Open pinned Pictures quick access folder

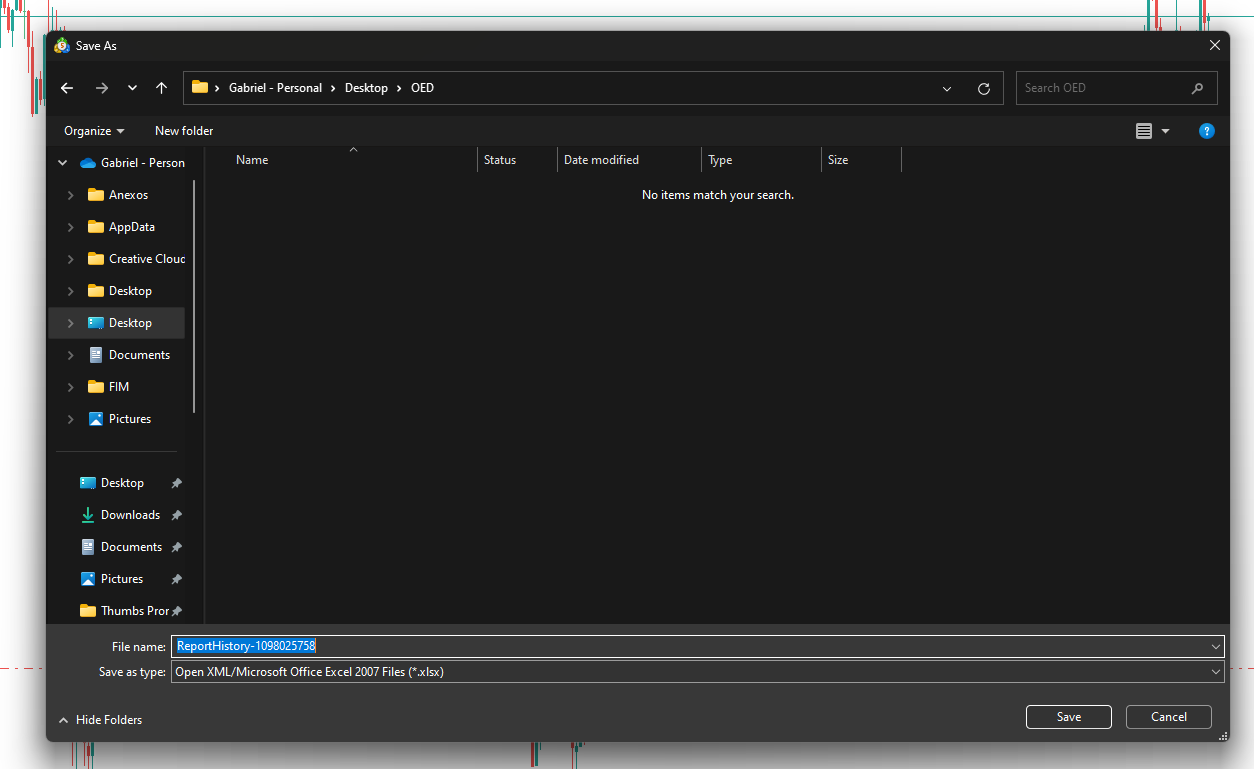coord(121,579)
